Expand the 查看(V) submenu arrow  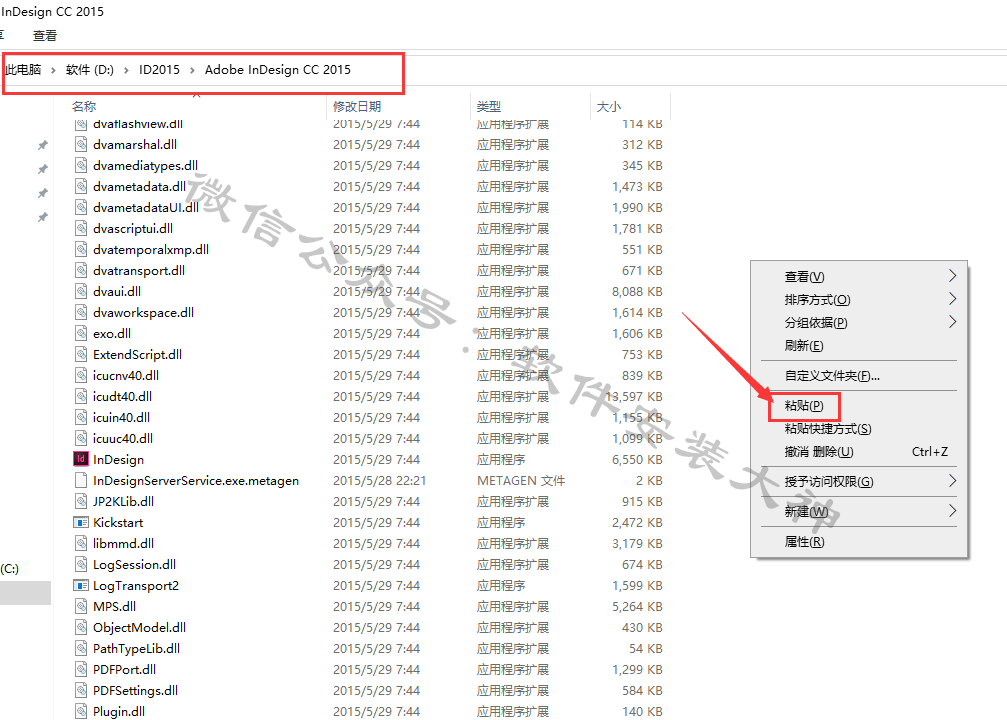click(x=952, y=276)
